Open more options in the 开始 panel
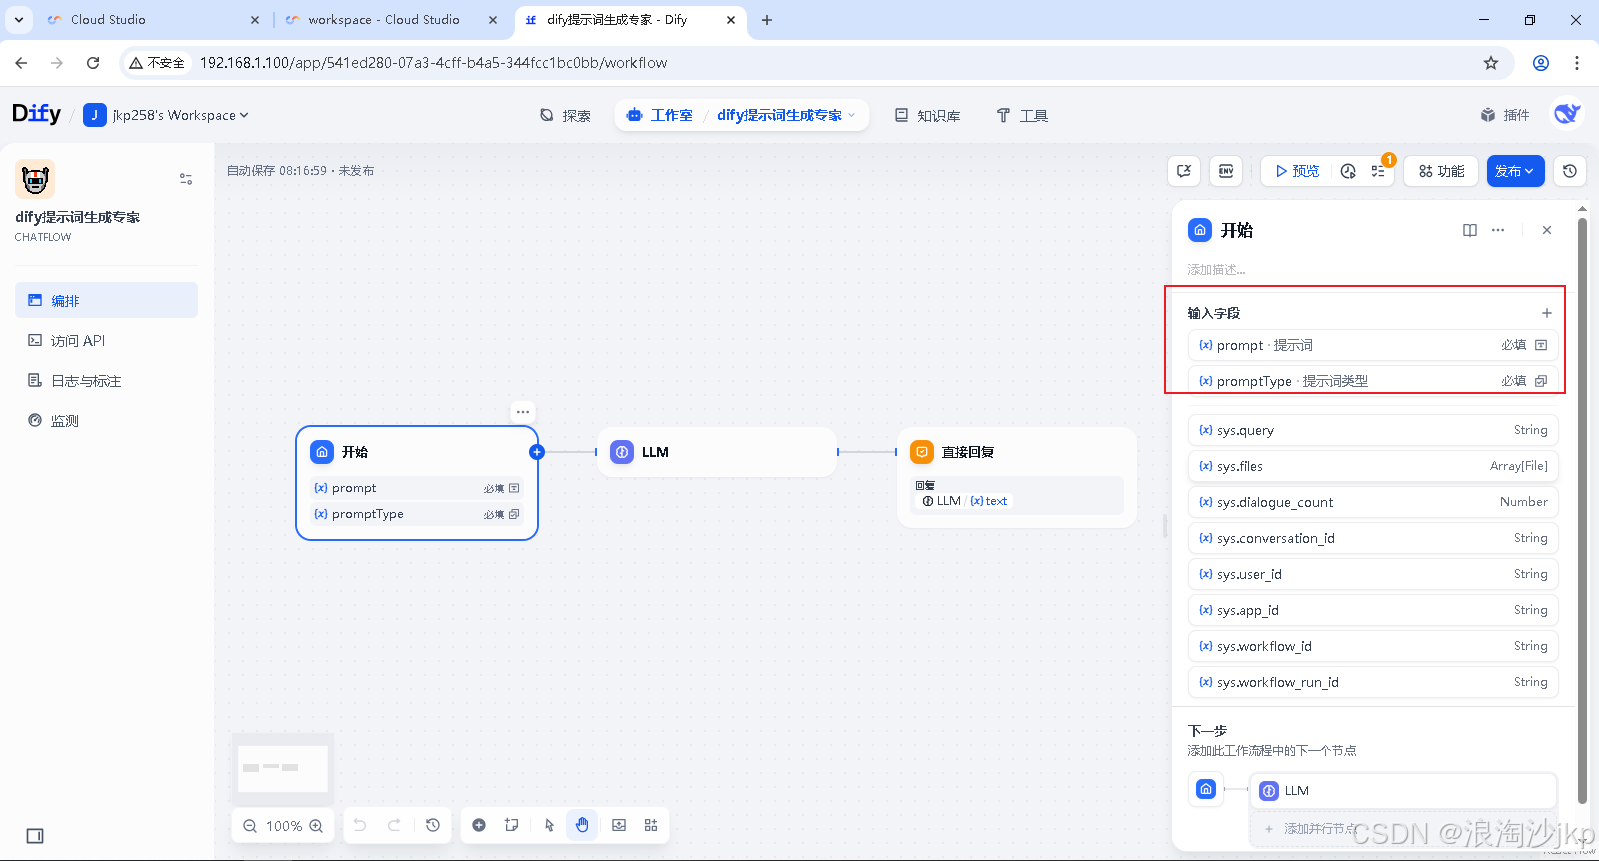1599x861 pixels. tap(1498, 230)
